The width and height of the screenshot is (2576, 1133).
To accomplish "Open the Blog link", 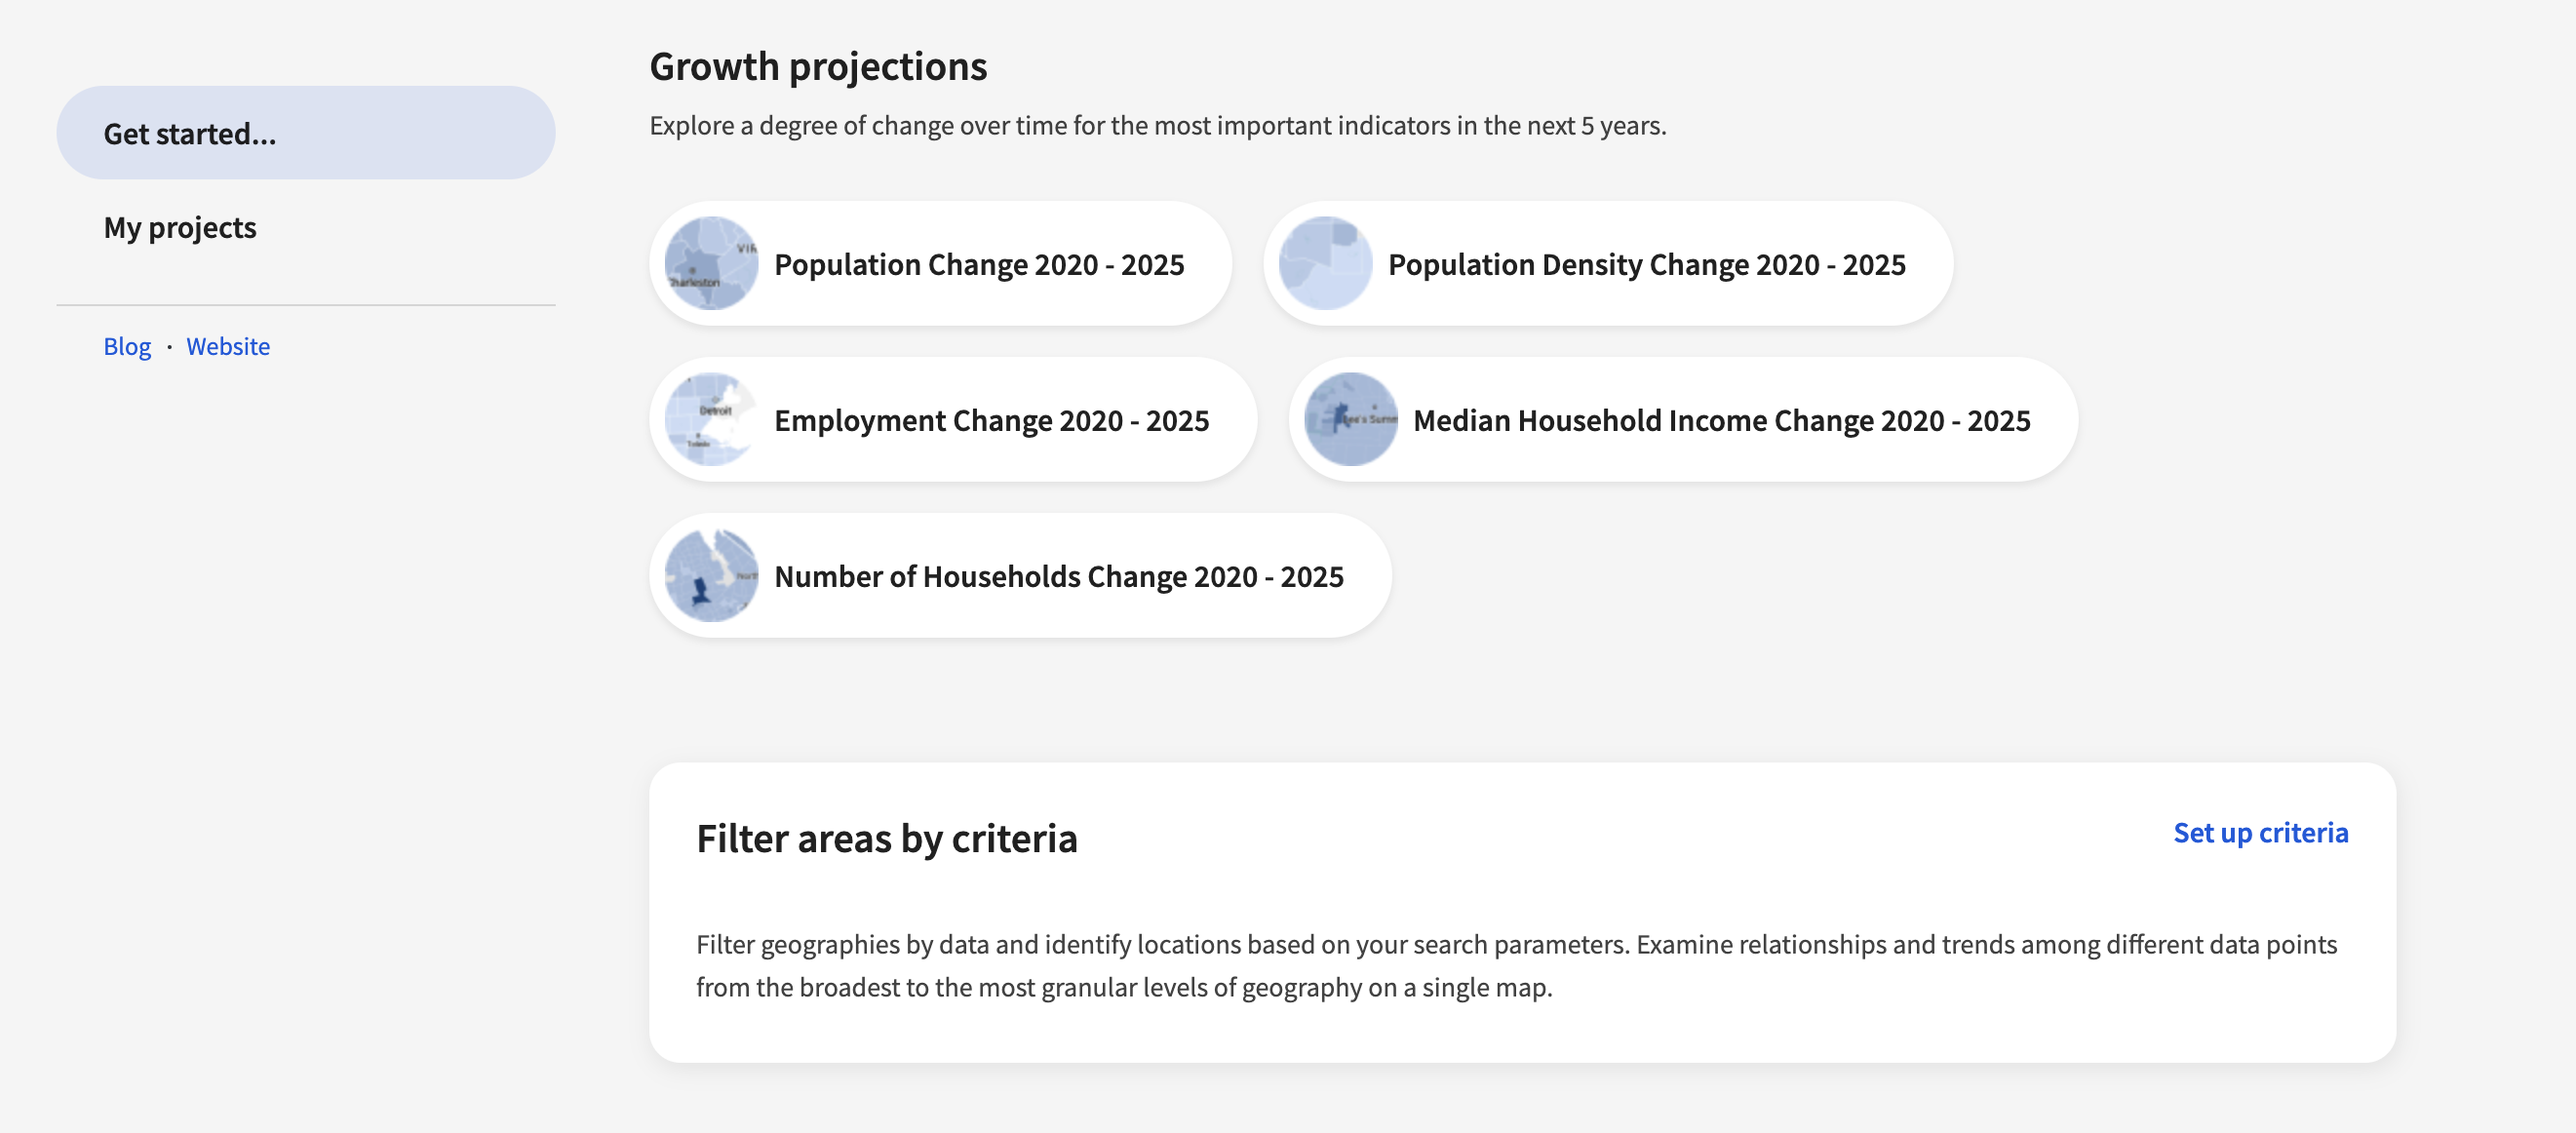I will (127, 346).
